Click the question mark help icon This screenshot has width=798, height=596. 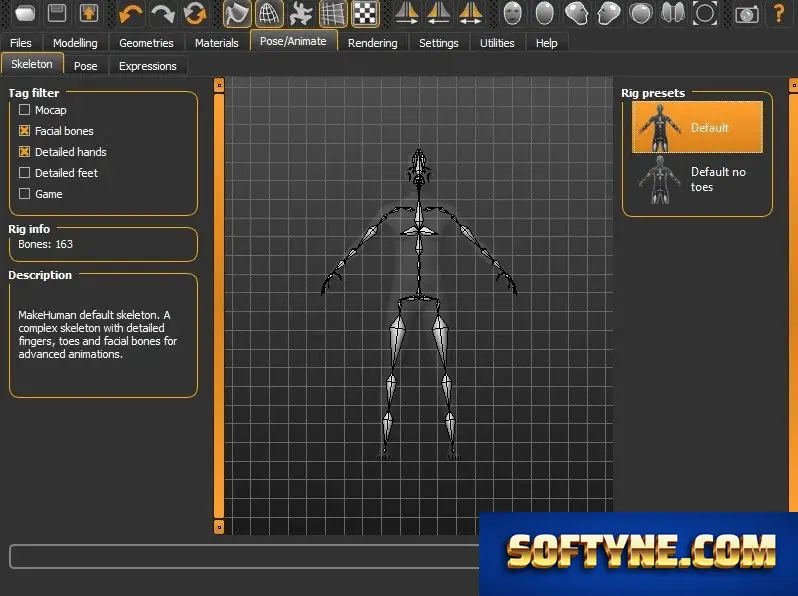click(778, 13)
